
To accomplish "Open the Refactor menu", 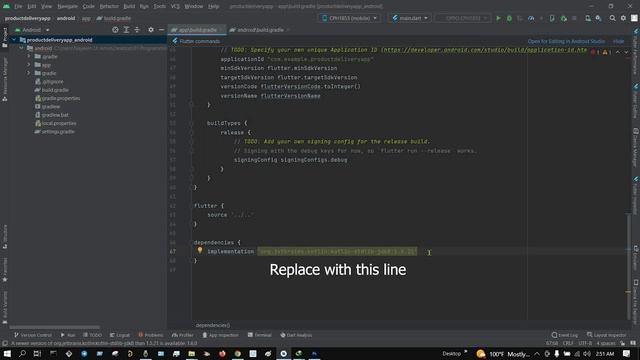I will pos(109,7).
